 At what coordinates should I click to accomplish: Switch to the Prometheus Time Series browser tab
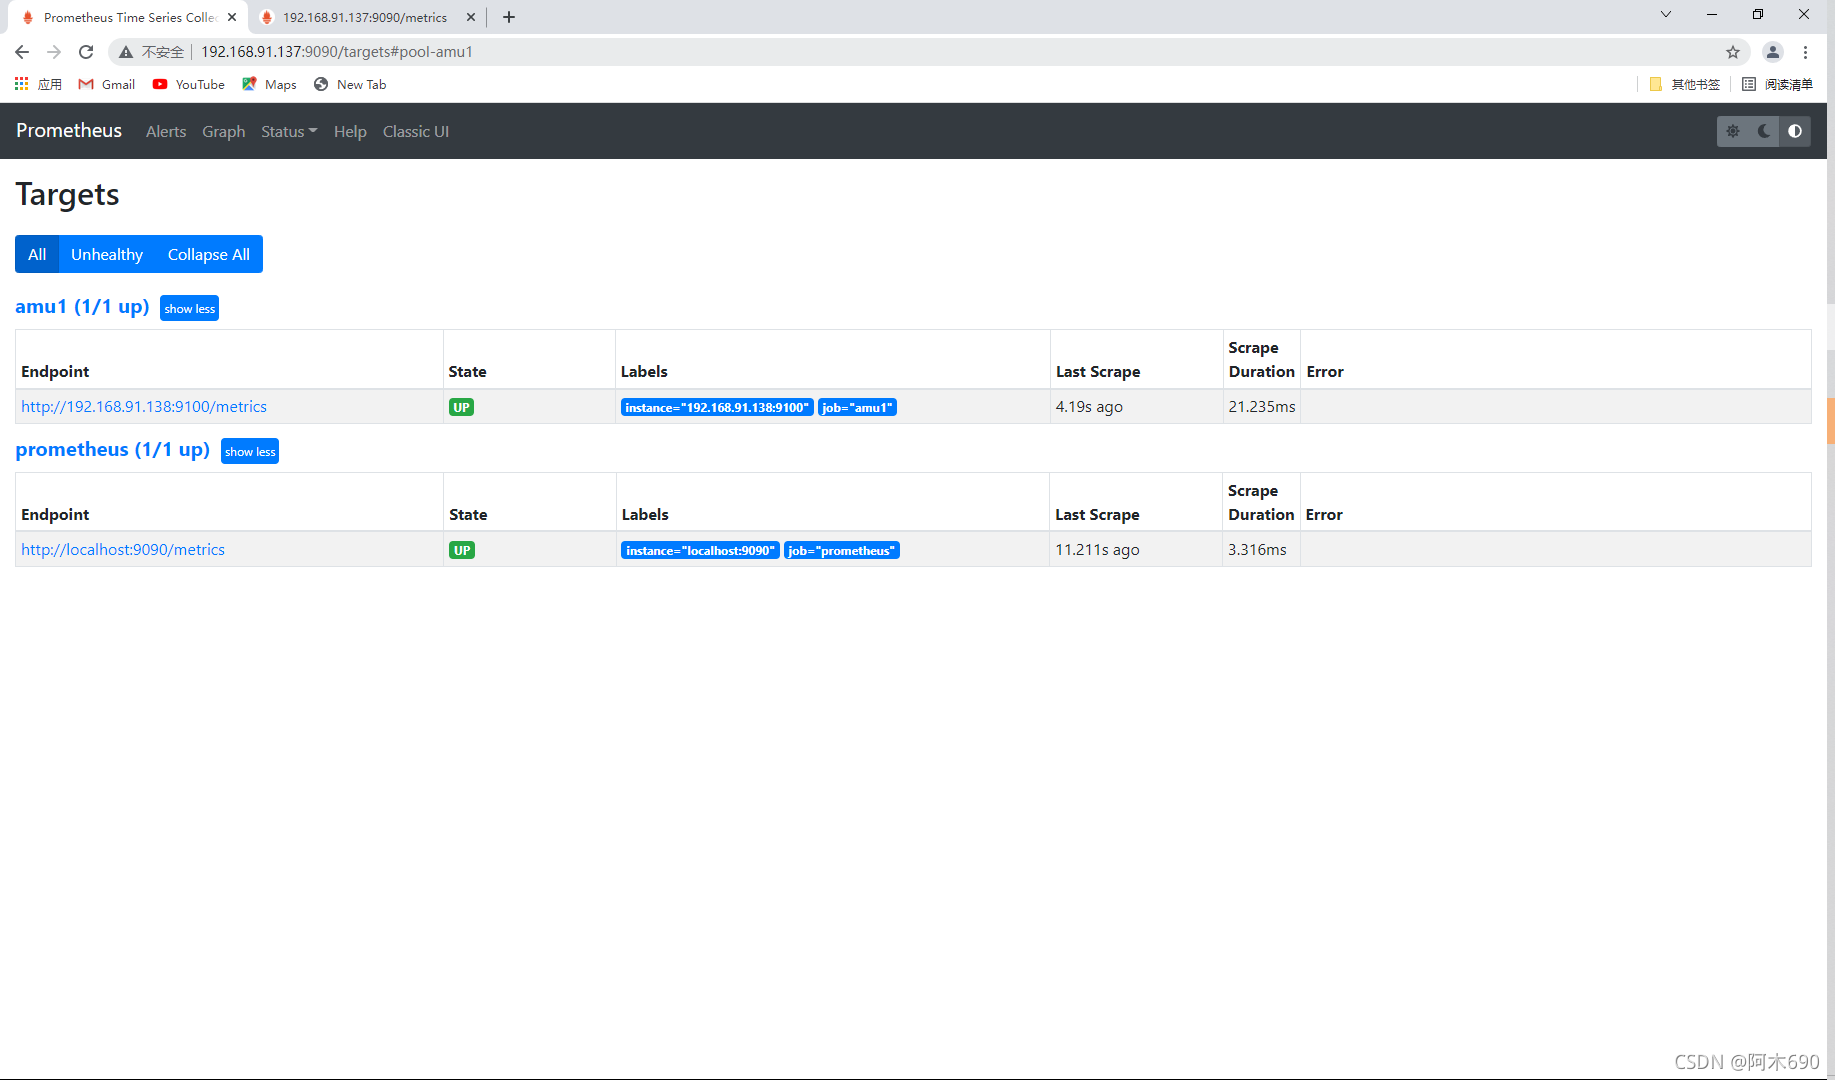(x=130, y=17)
